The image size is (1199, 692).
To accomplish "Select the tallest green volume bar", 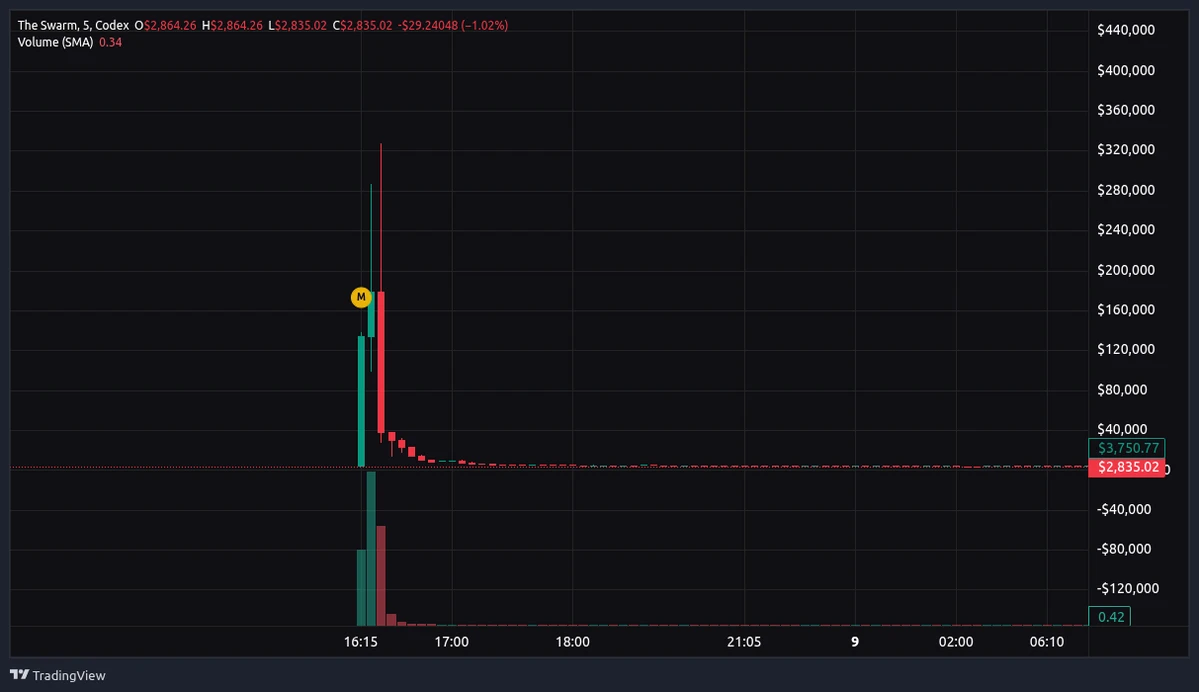I will tap(371, 549).
